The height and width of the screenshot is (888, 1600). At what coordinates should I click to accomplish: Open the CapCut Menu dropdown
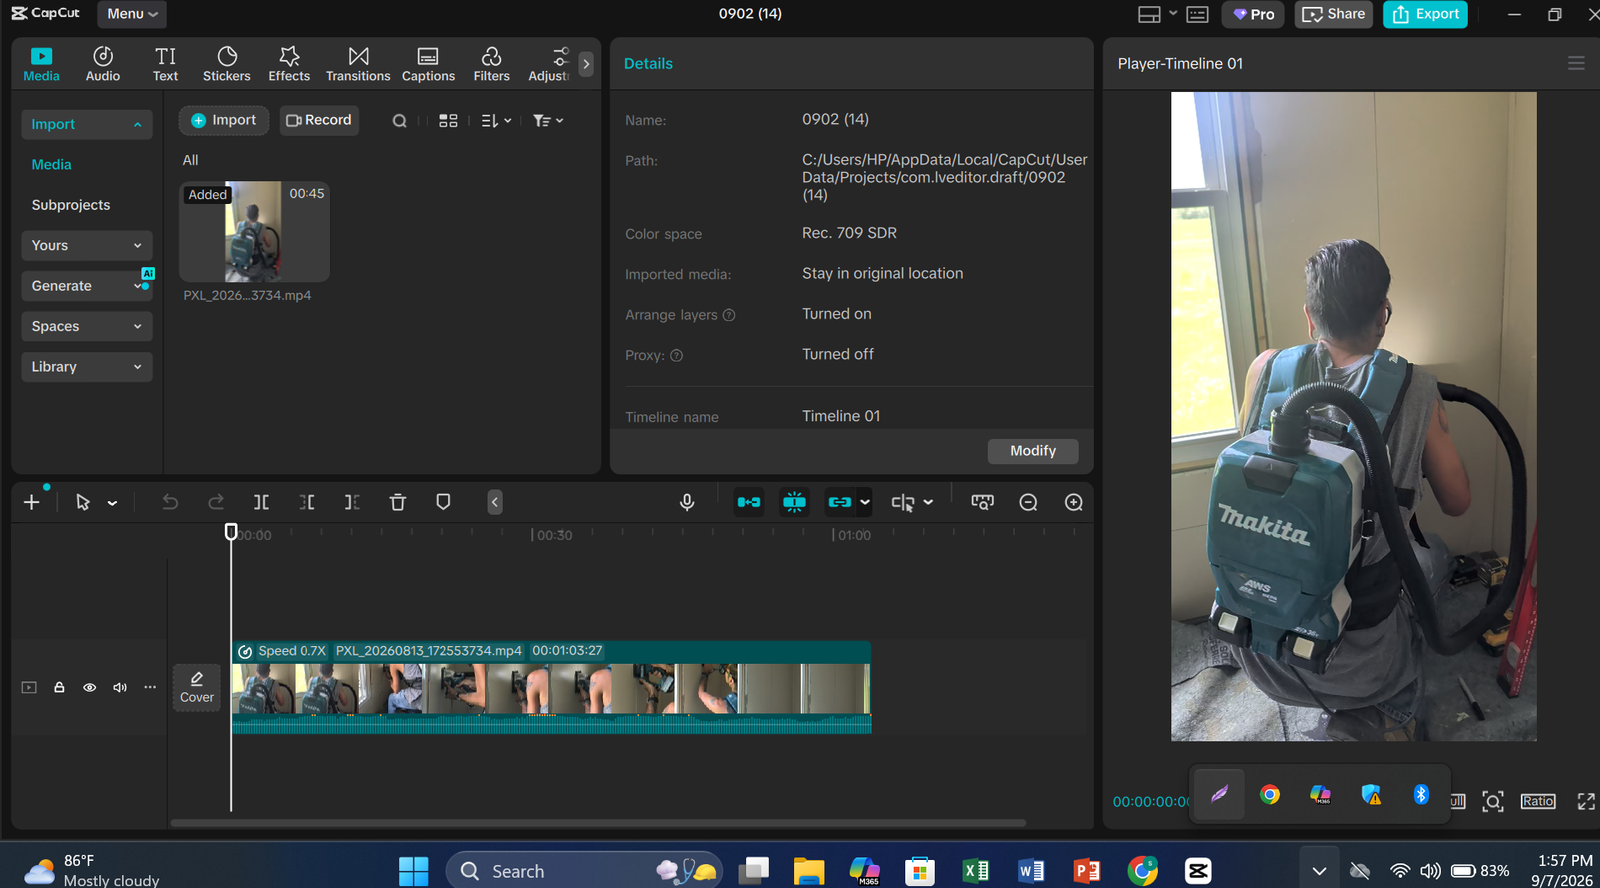click(132, 14)
